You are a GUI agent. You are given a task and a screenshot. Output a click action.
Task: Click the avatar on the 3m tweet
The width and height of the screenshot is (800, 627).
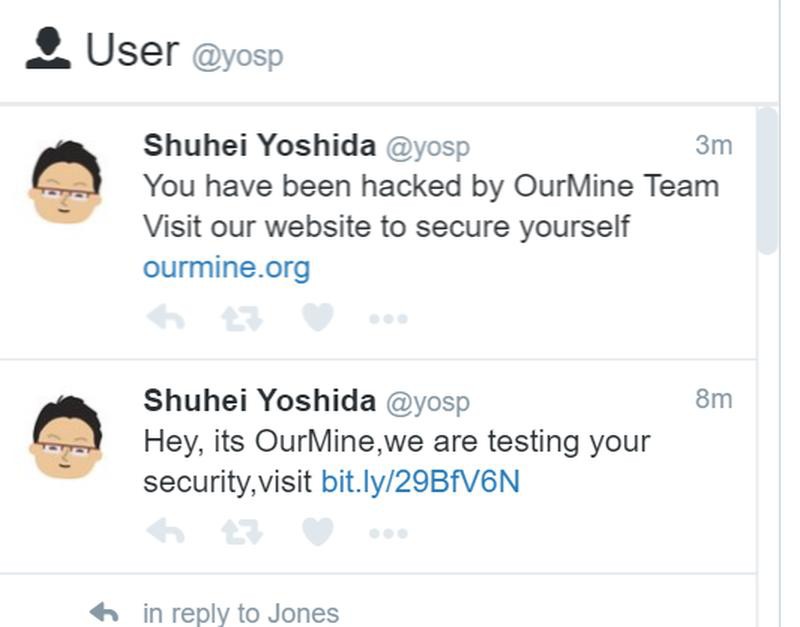(66, 180)
